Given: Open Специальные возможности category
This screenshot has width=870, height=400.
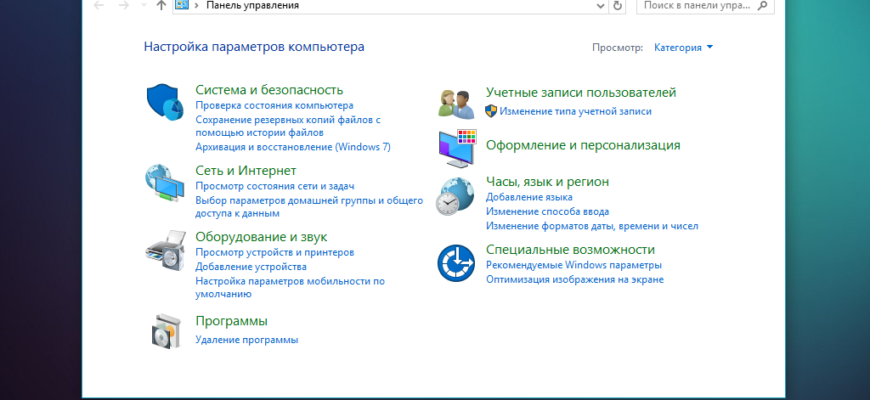Looking at the screenshot, I should click(570, 250).
